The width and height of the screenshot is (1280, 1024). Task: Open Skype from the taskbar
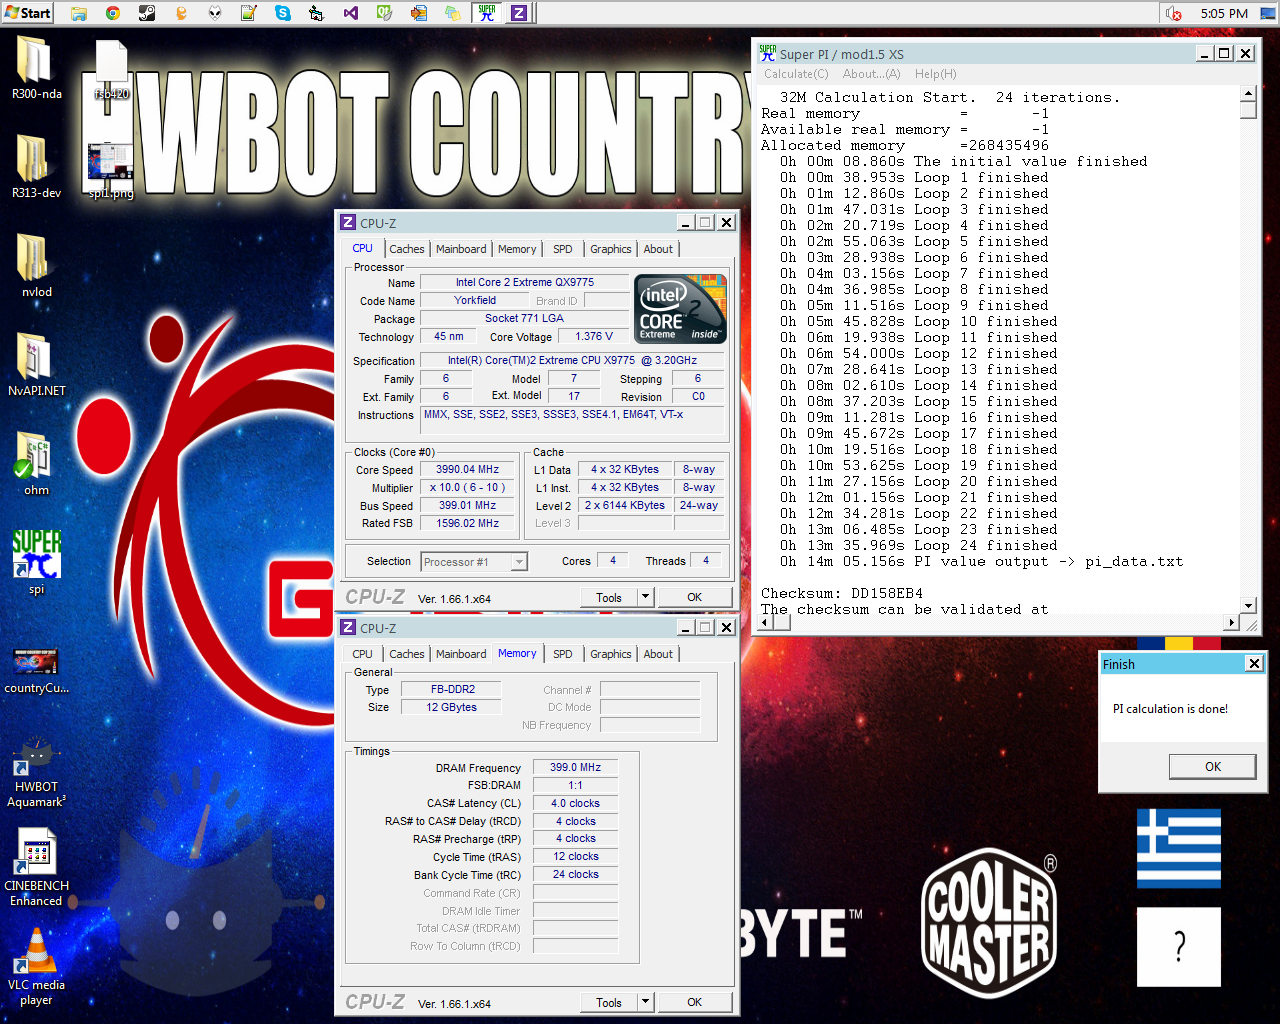click(x=283, y=13)
